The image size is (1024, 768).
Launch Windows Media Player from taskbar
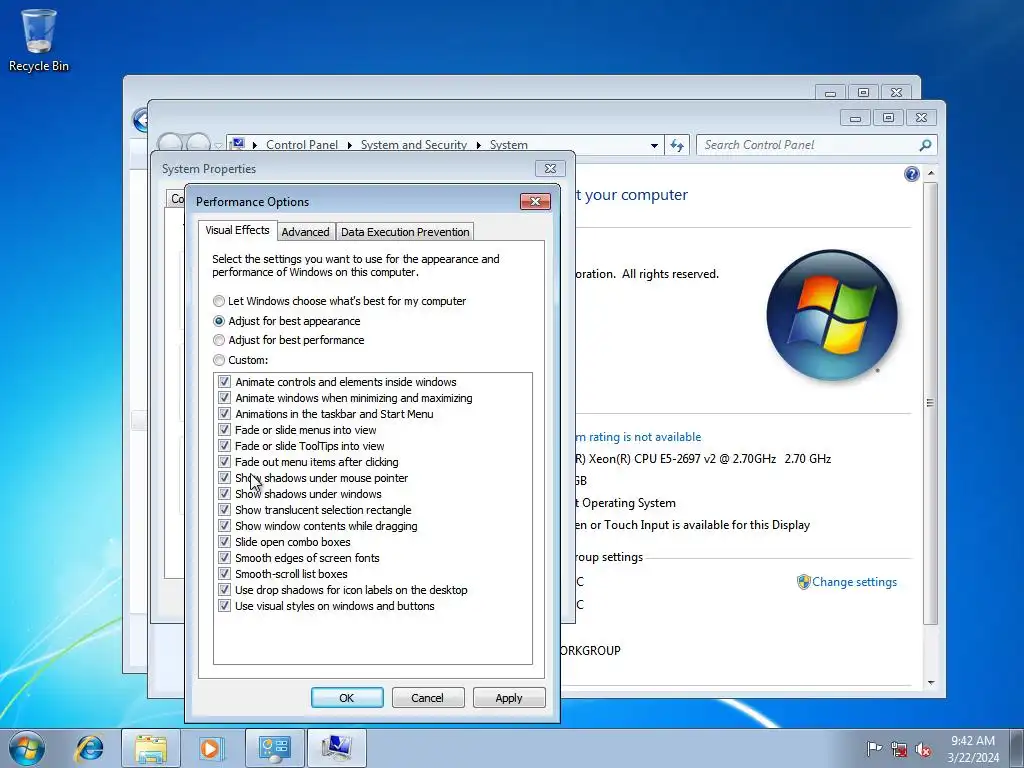coord(211,748)
